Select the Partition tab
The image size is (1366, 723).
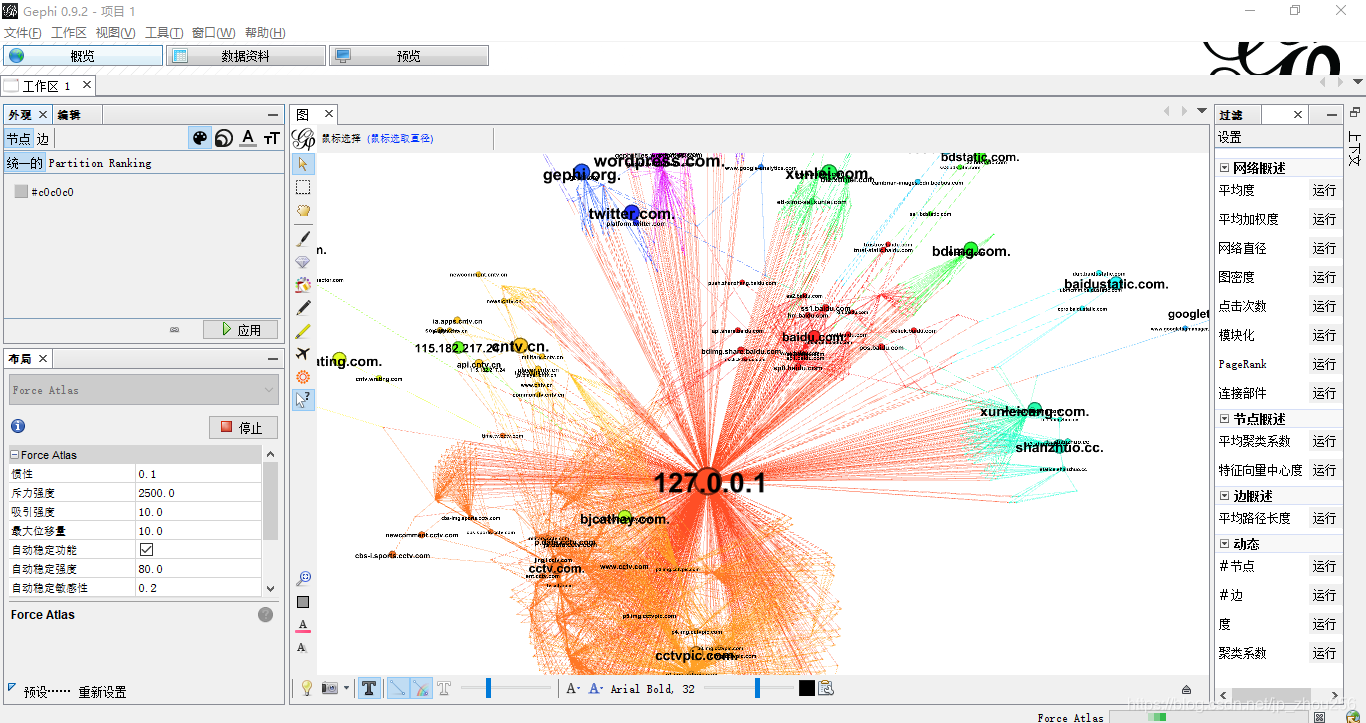click(x=76, y=163)
